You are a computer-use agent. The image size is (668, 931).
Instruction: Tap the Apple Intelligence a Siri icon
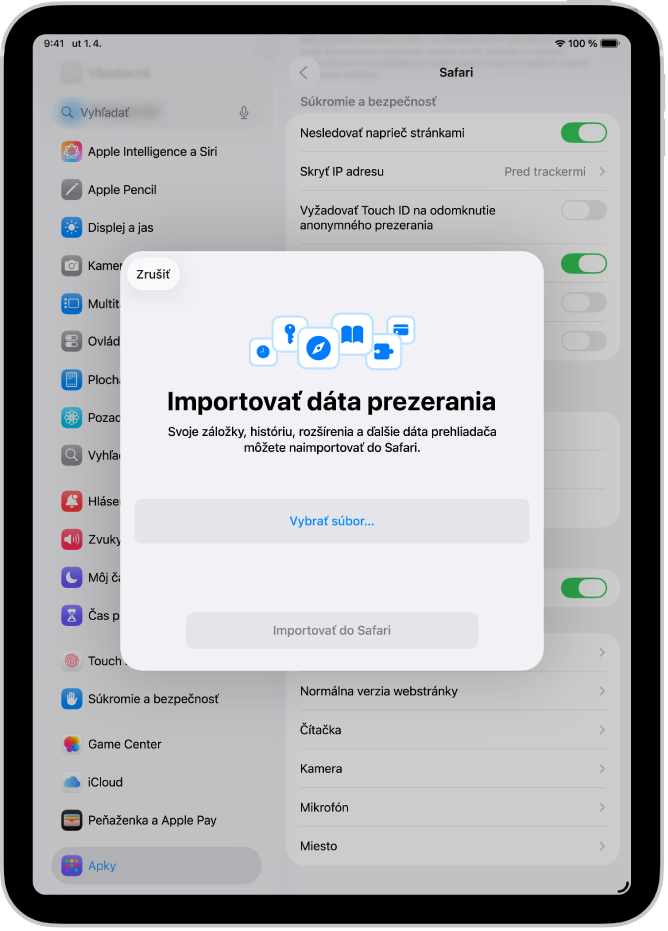point(71,151)
